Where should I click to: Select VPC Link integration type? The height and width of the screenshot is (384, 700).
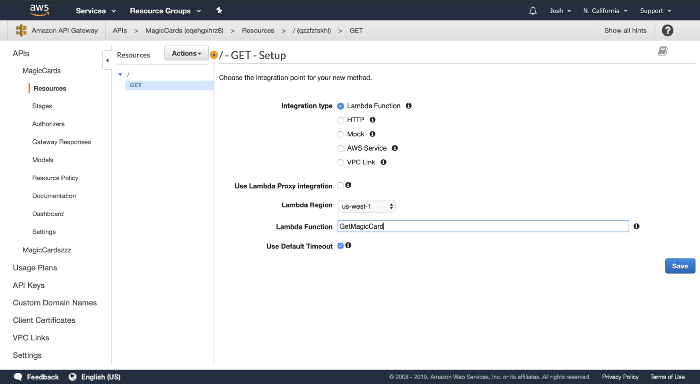pyautogui.click(x=341, y=163)
